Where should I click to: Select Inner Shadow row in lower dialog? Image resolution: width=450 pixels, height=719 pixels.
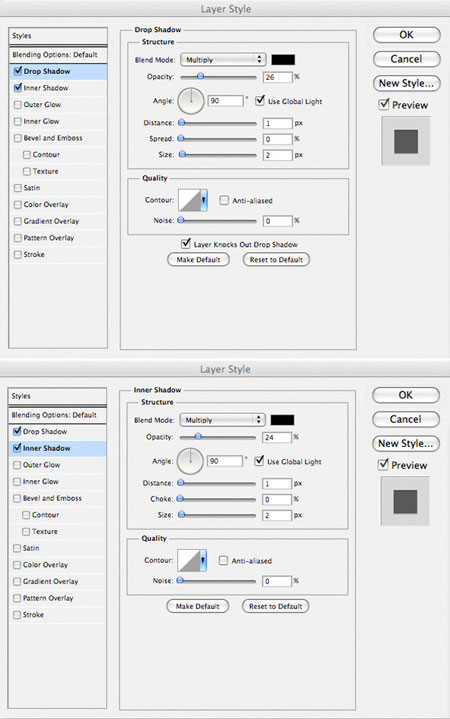(x=57, y=448)
